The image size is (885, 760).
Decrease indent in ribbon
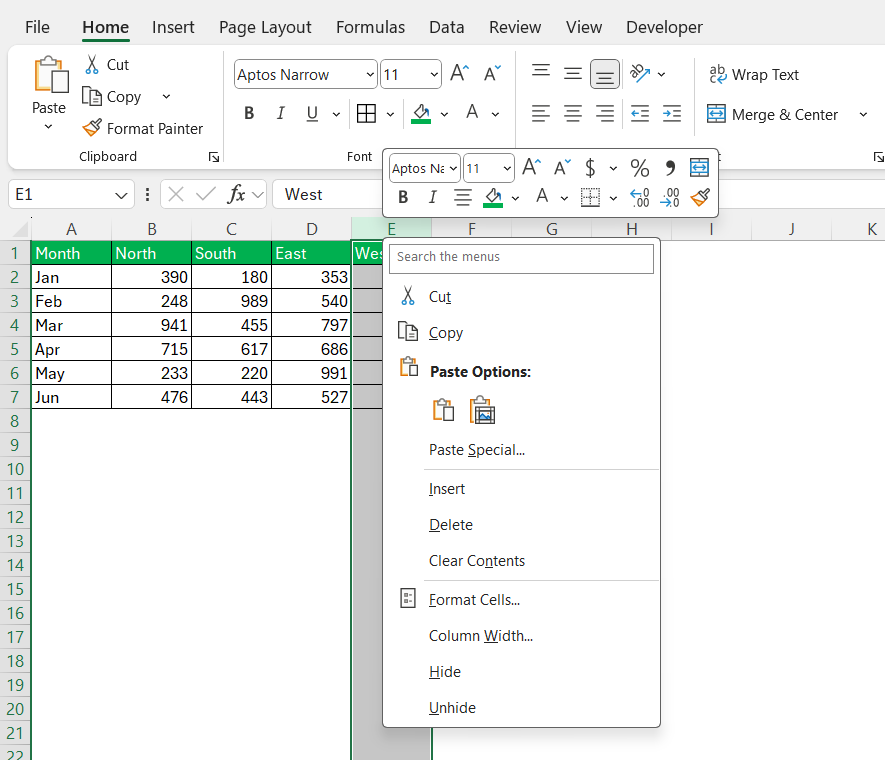[640, 114]
